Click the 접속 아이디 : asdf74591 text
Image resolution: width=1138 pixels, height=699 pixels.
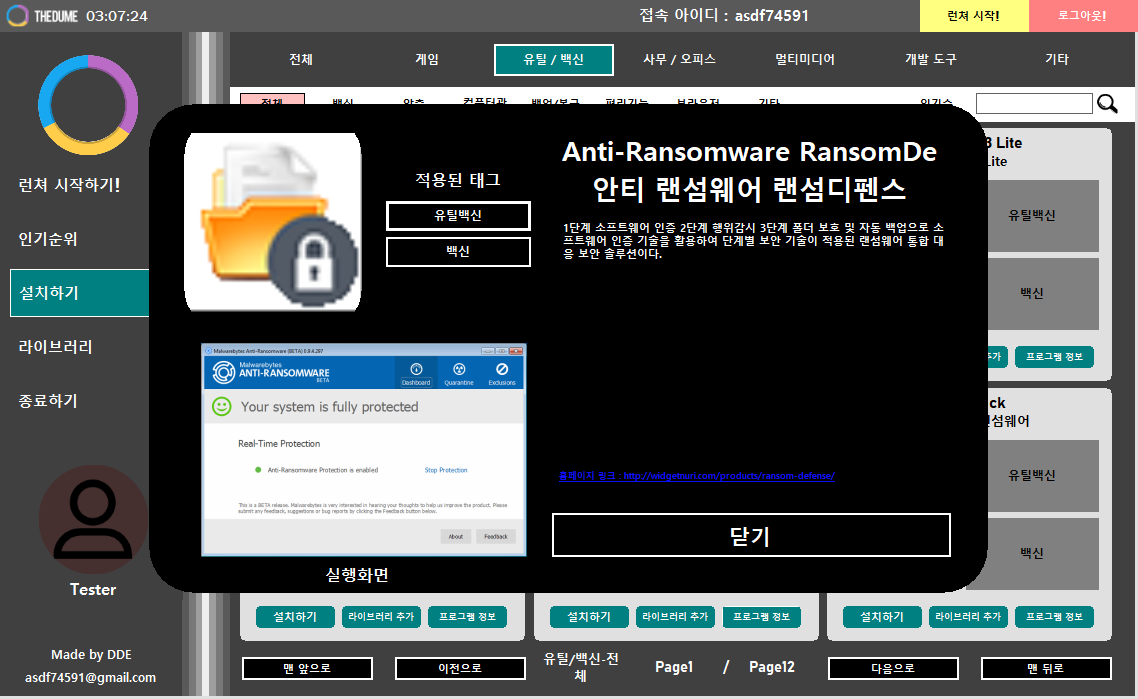click(724, 15)
